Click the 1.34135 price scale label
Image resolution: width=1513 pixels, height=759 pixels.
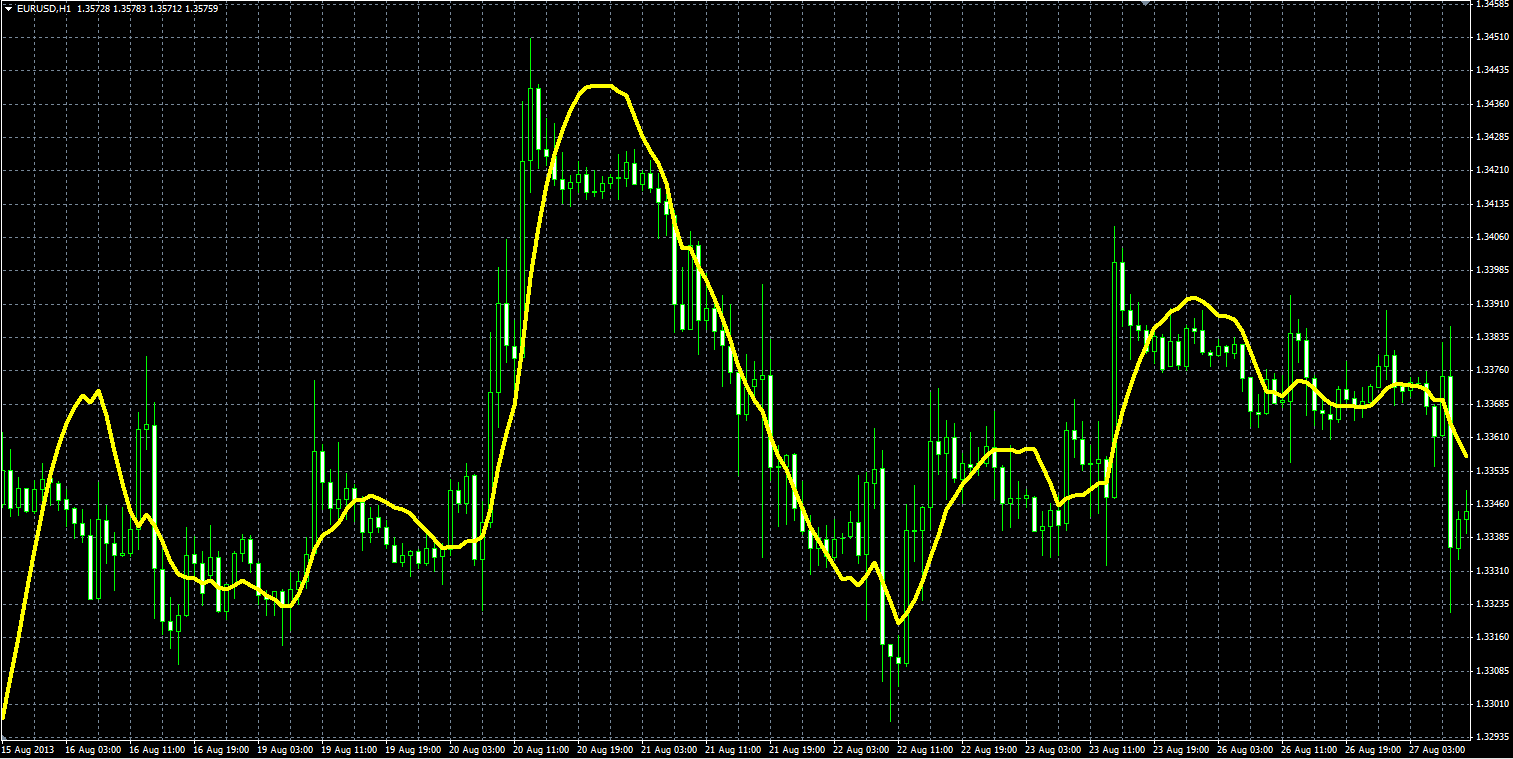click(1492, 204)
